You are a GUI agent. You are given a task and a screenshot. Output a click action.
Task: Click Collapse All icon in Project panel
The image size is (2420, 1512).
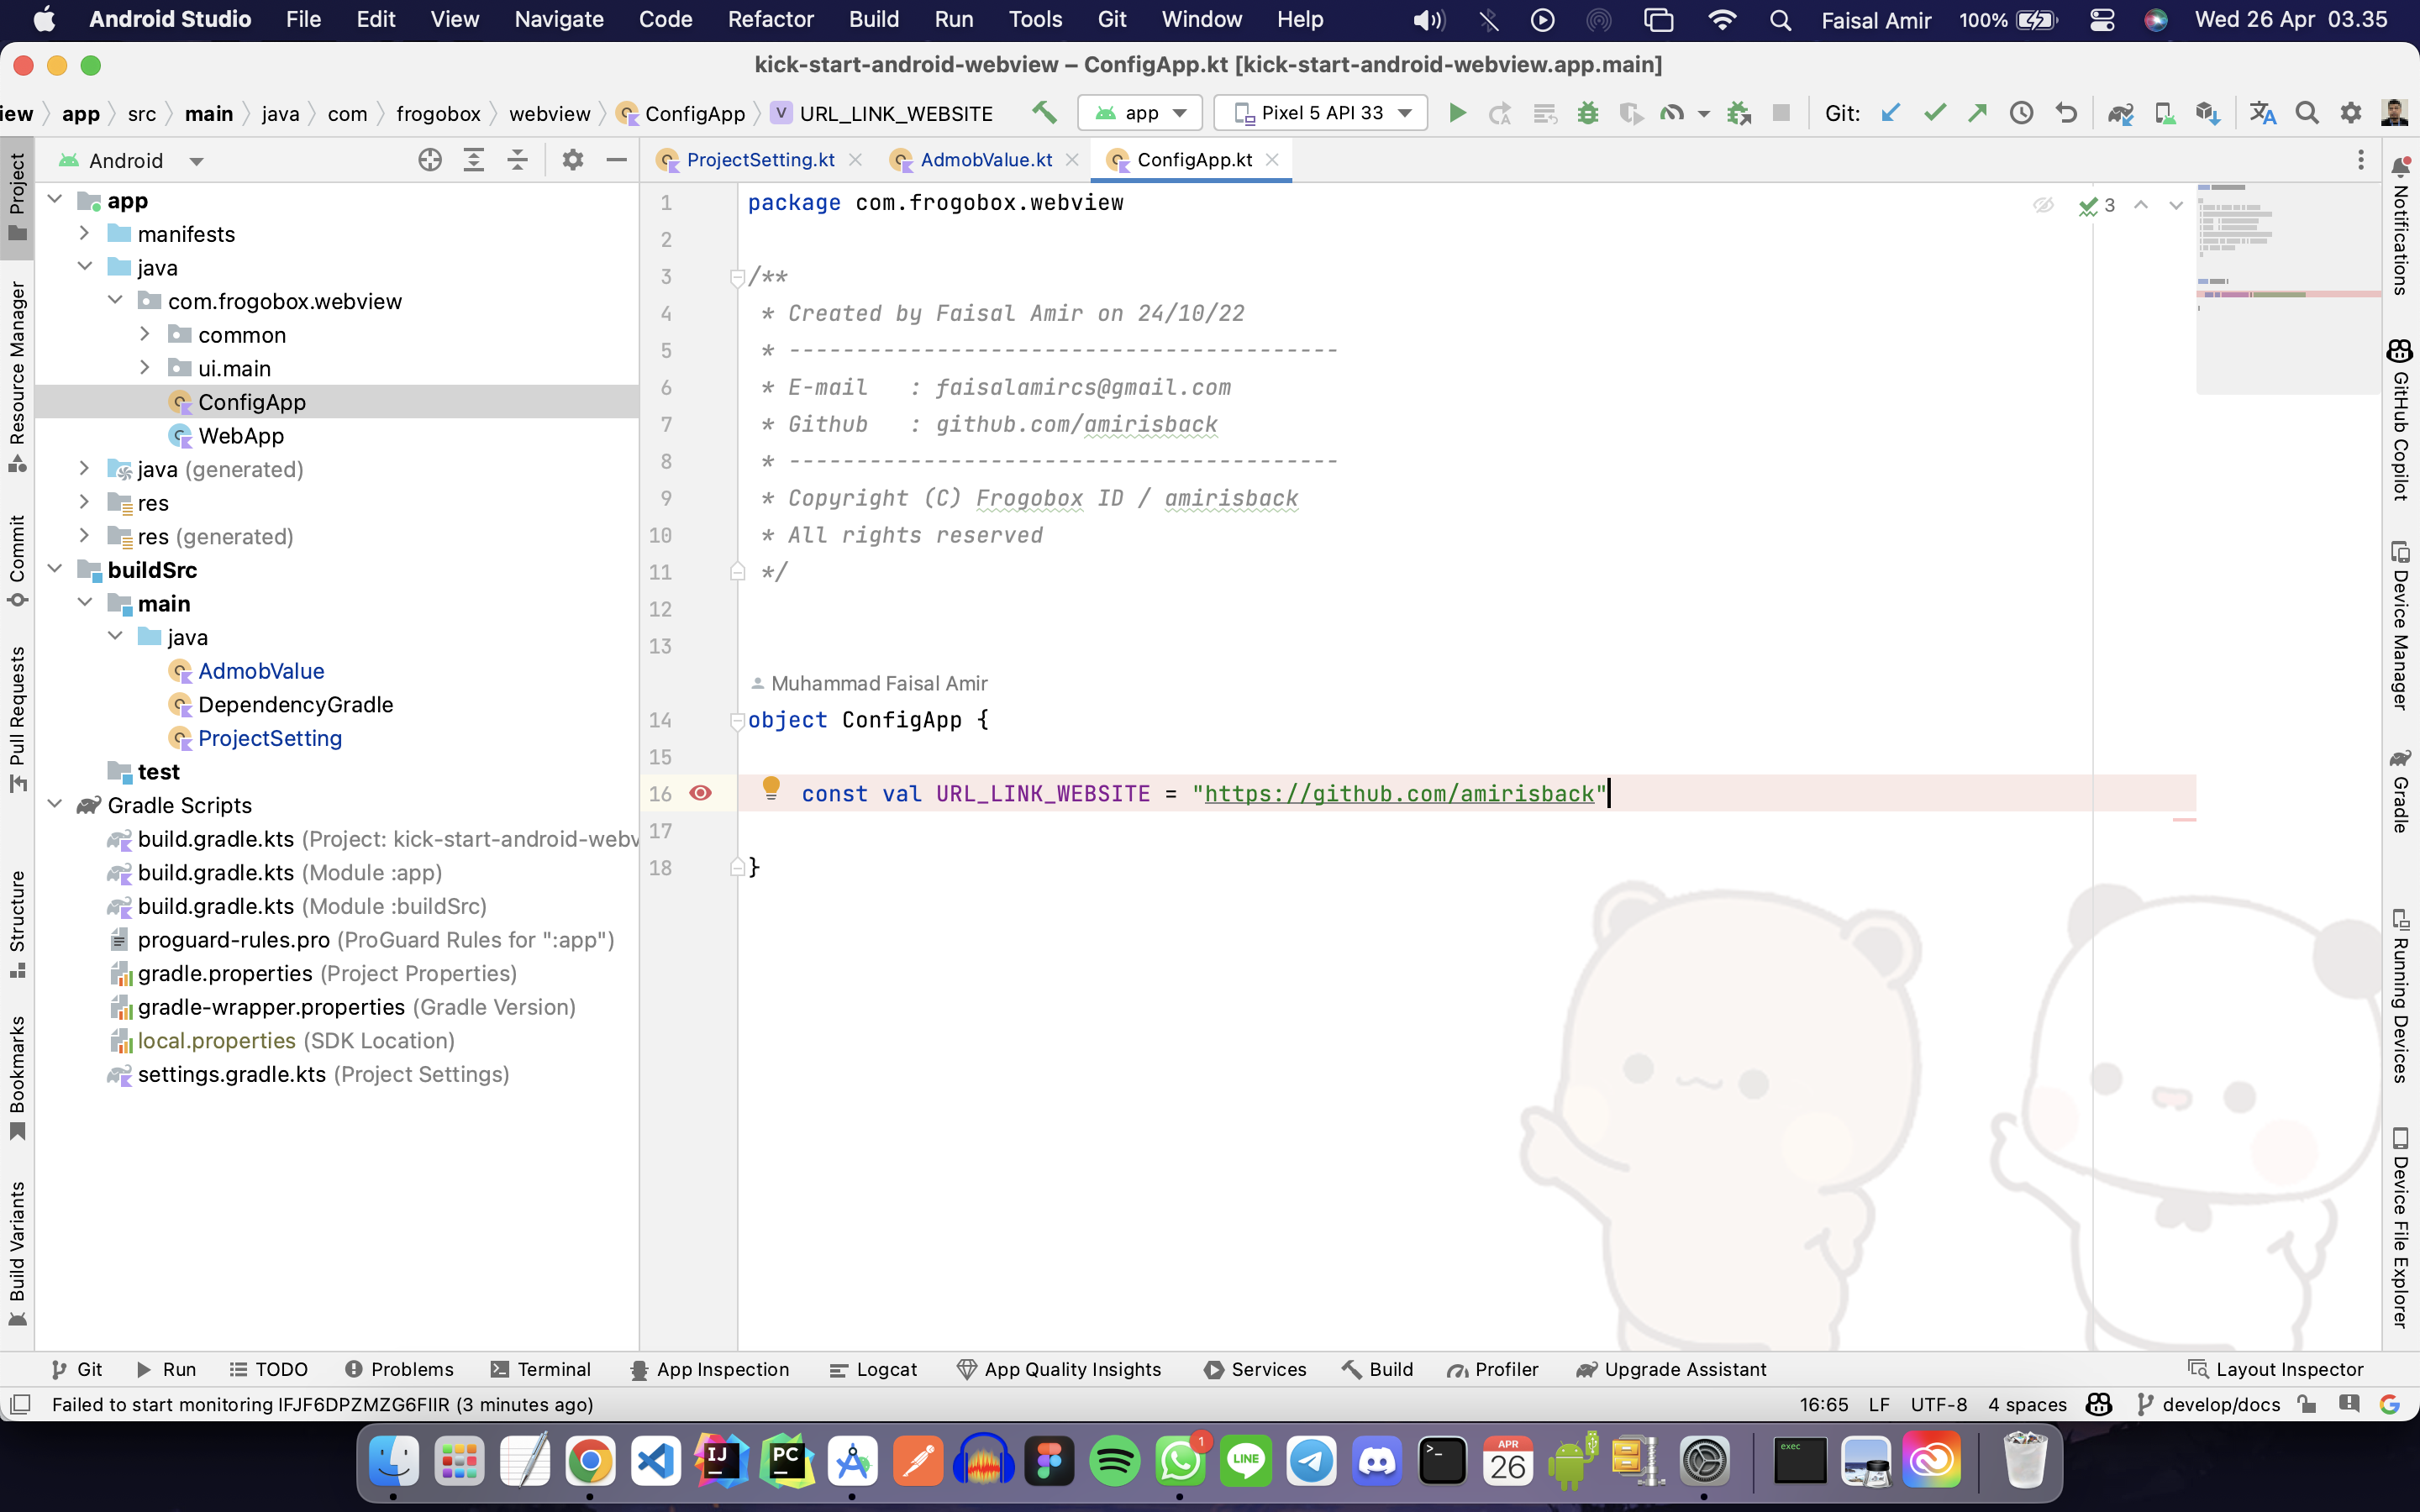coord(517,160)
